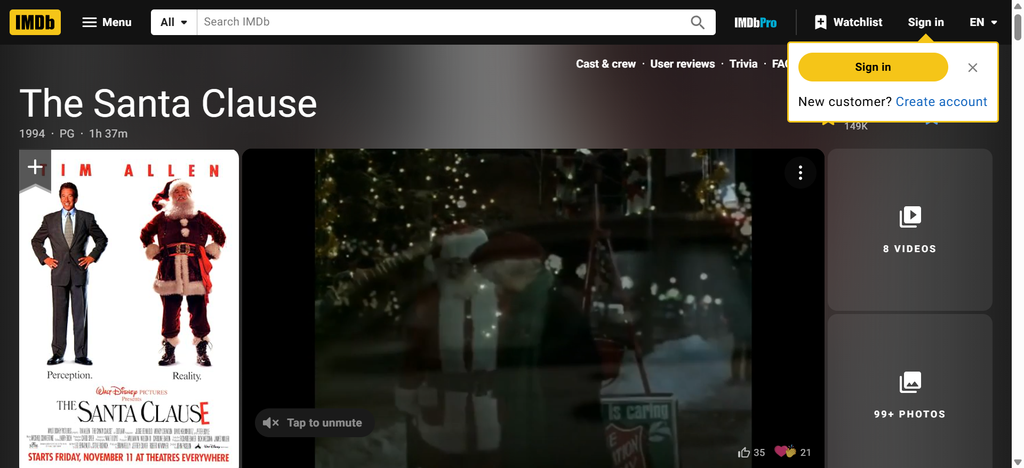This screenshot has height=468, width=1024.
Task: Click the PG rating label
Action: tap(67, 134)
